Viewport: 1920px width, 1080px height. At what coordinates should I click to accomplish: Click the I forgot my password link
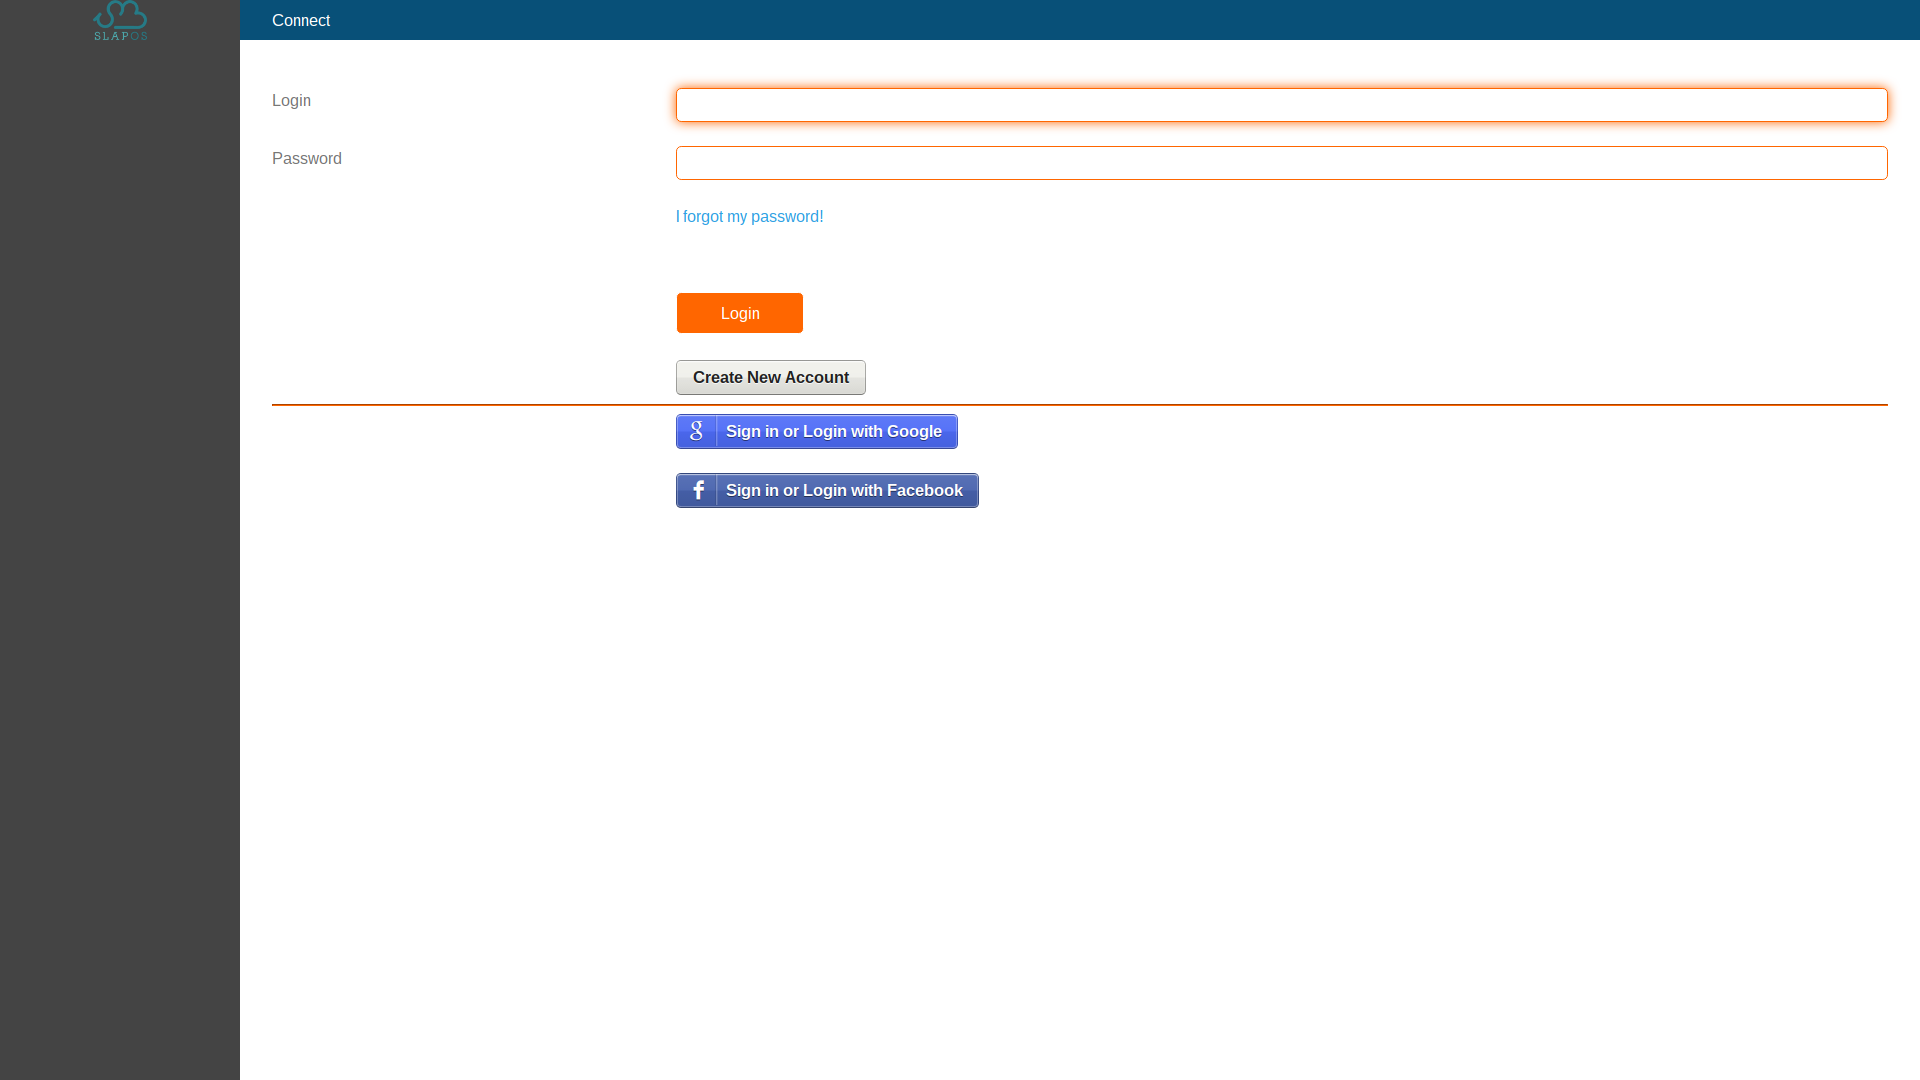point(749,216)
